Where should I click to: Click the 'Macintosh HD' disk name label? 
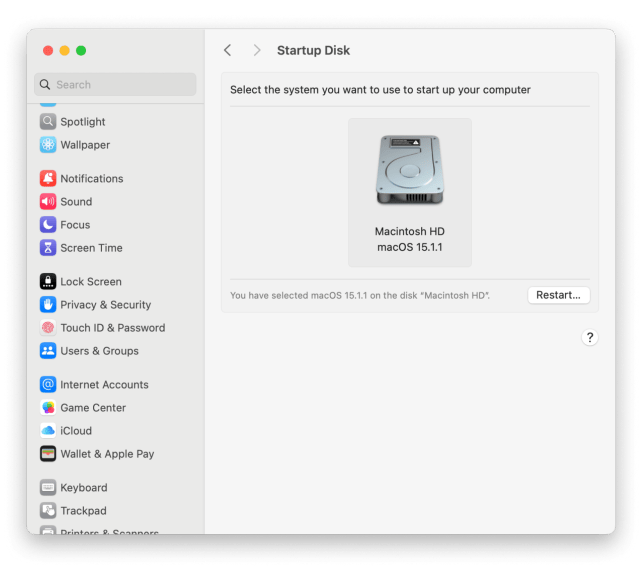tap(410, 231)
